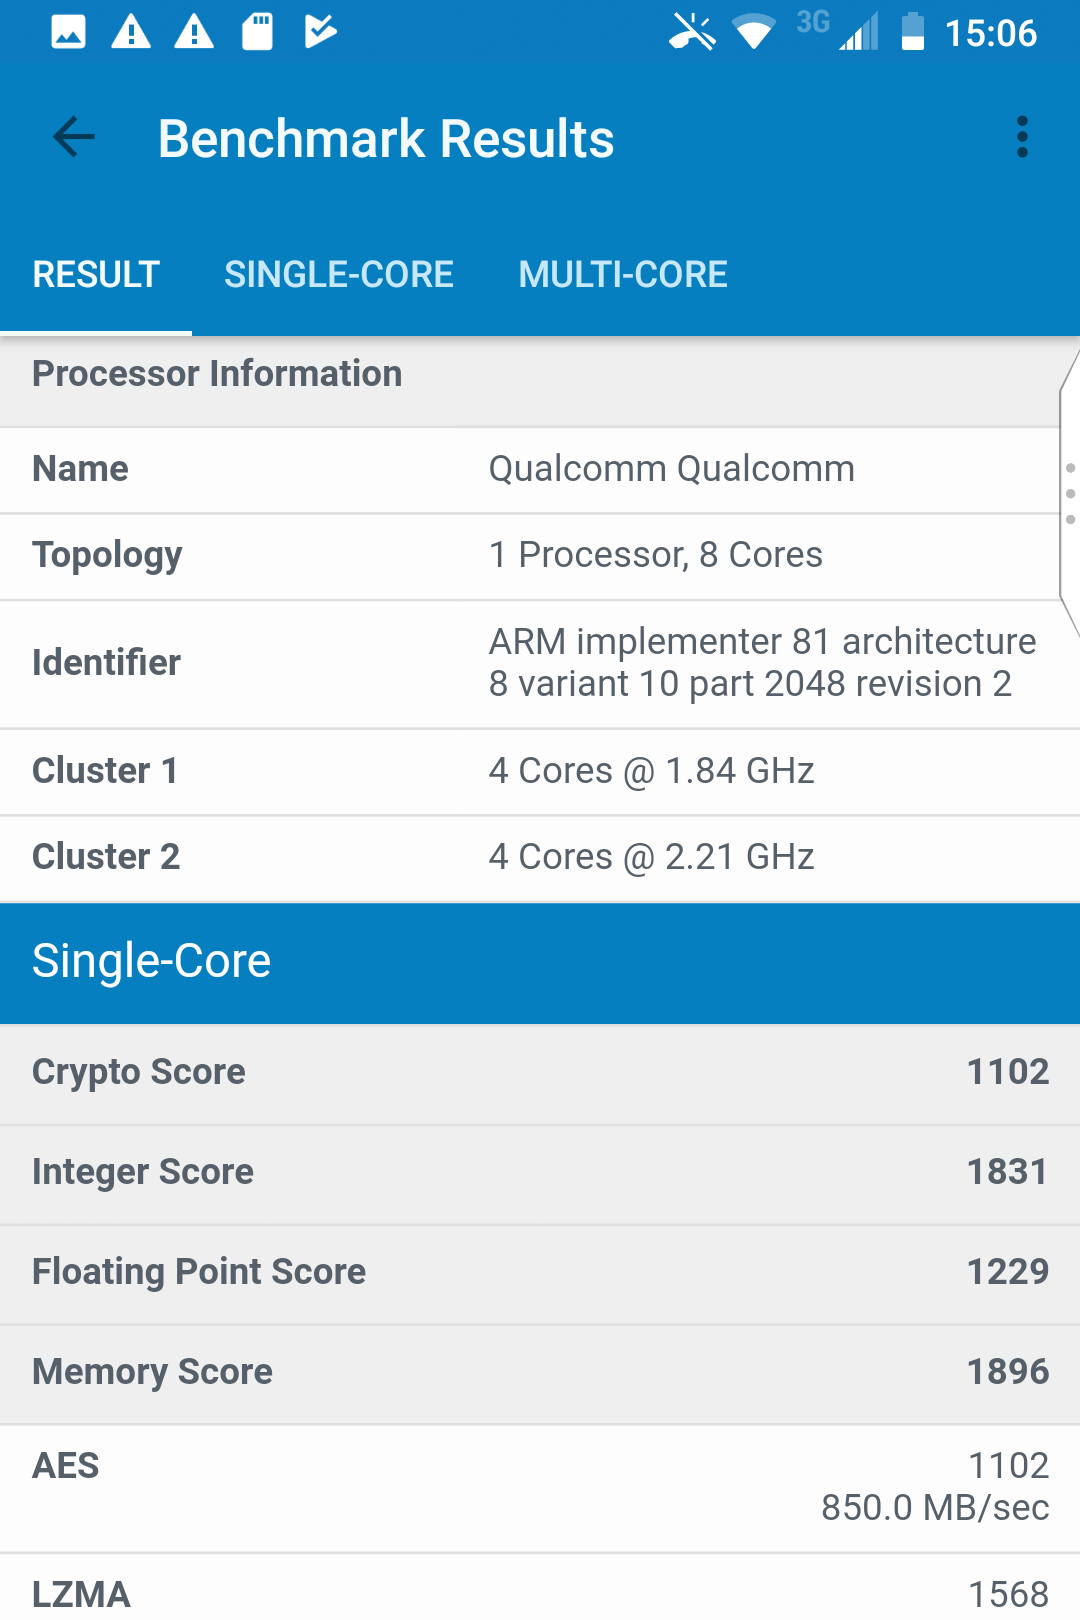Image resolution: width=1080 pixels, height=1620 pixels.
Task: Tap the Cluster 2 frequency row
Action: point(540,858)
